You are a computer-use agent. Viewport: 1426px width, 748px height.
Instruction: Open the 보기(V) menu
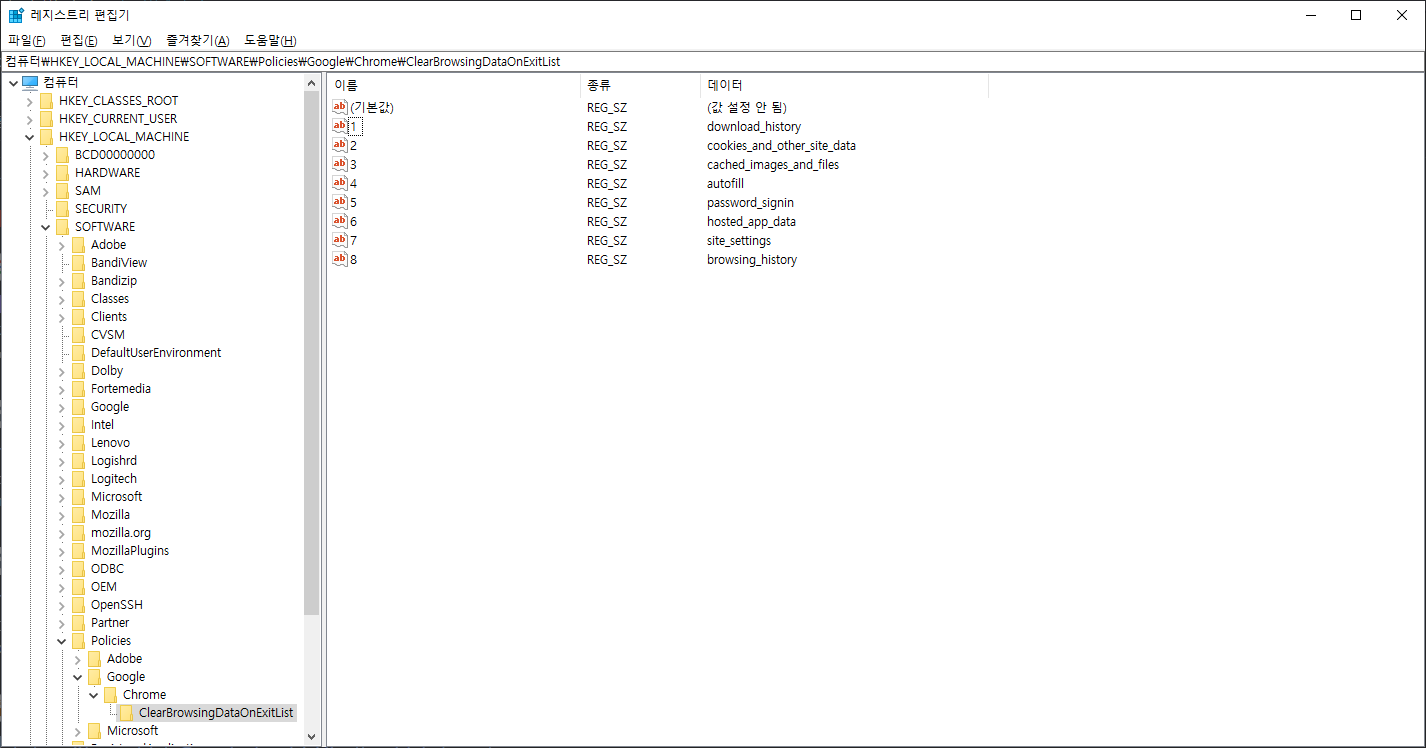(132, 40)
